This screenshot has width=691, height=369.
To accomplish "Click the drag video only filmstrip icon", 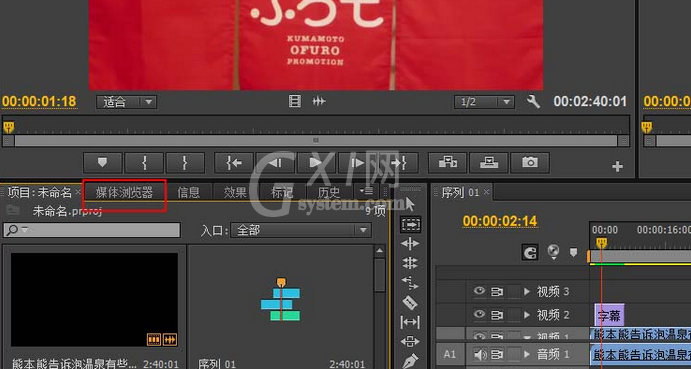I will click(295, 102).
